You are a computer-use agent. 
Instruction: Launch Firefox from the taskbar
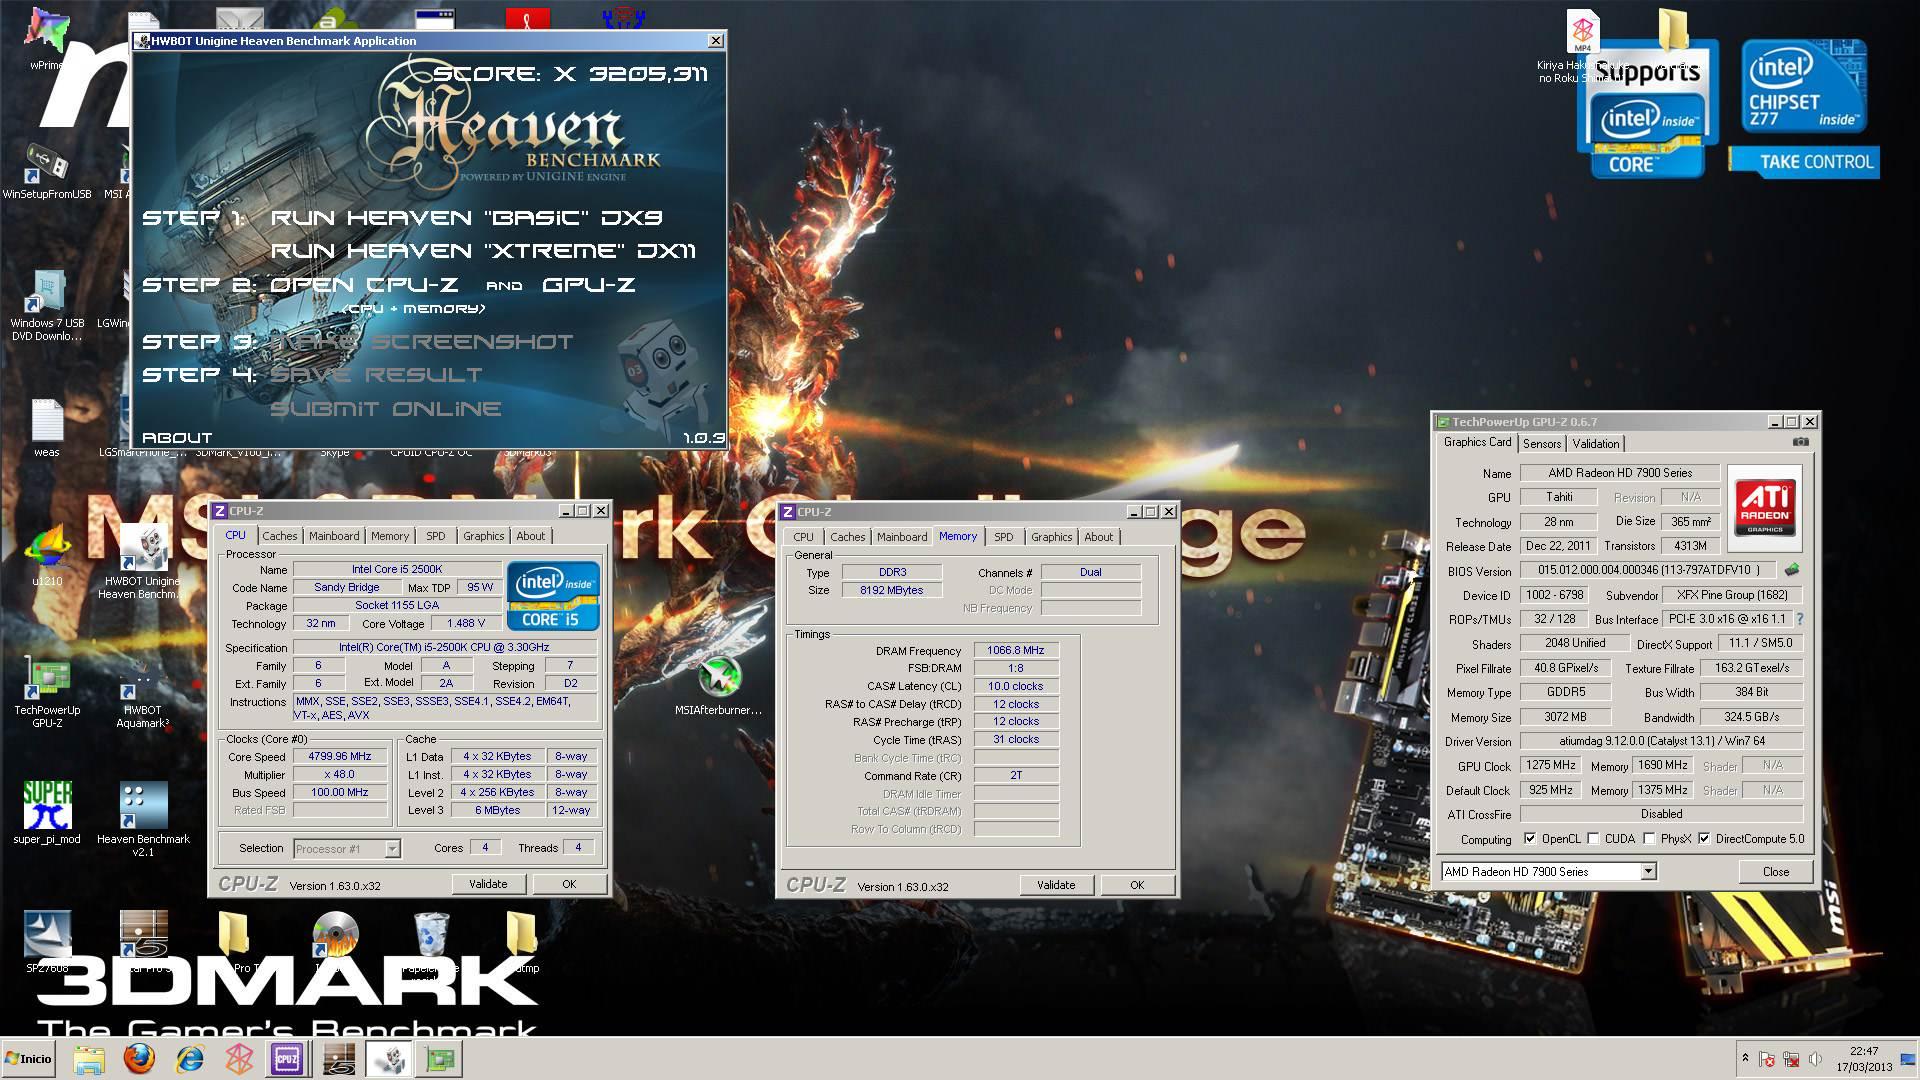coord(139,1059)
